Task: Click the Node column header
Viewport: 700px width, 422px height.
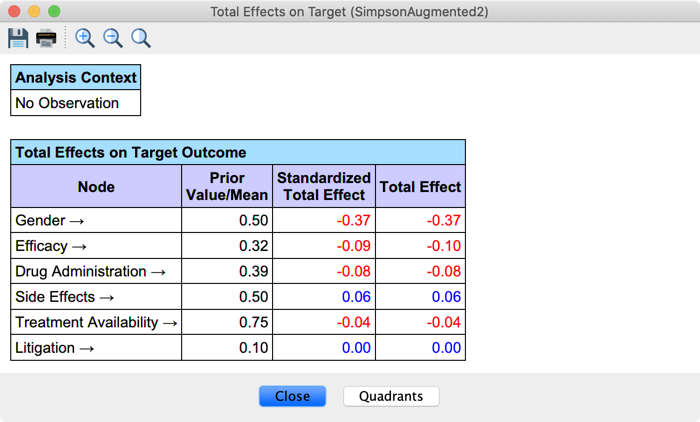Action: pyautogui.click(x=96, y=187)
